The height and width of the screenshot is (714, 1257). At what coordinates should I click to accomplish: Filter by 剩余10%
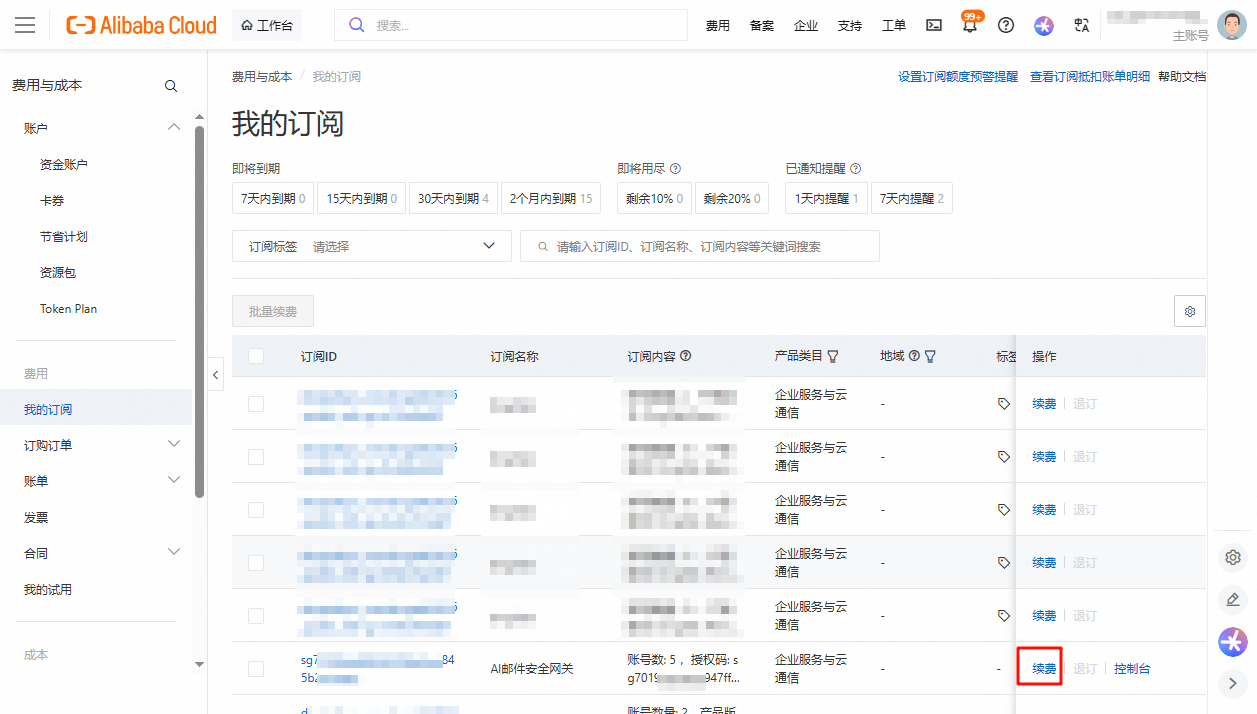click(x=654, y=198)
